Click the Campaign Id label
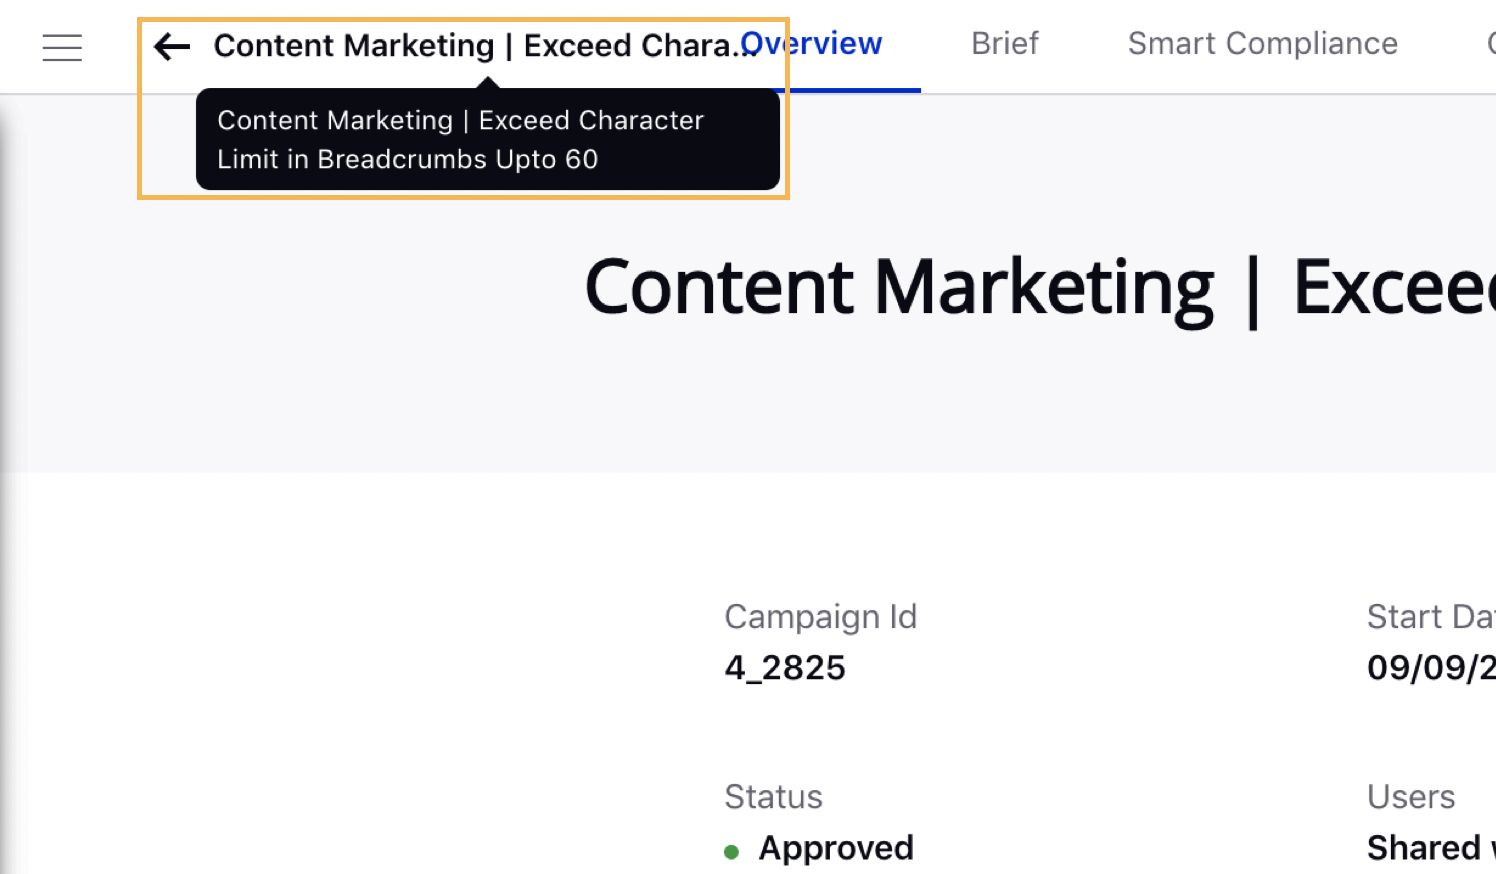The width and height of the screenshot is (1496, 874). pyautogui.click(x=820, y=617)
